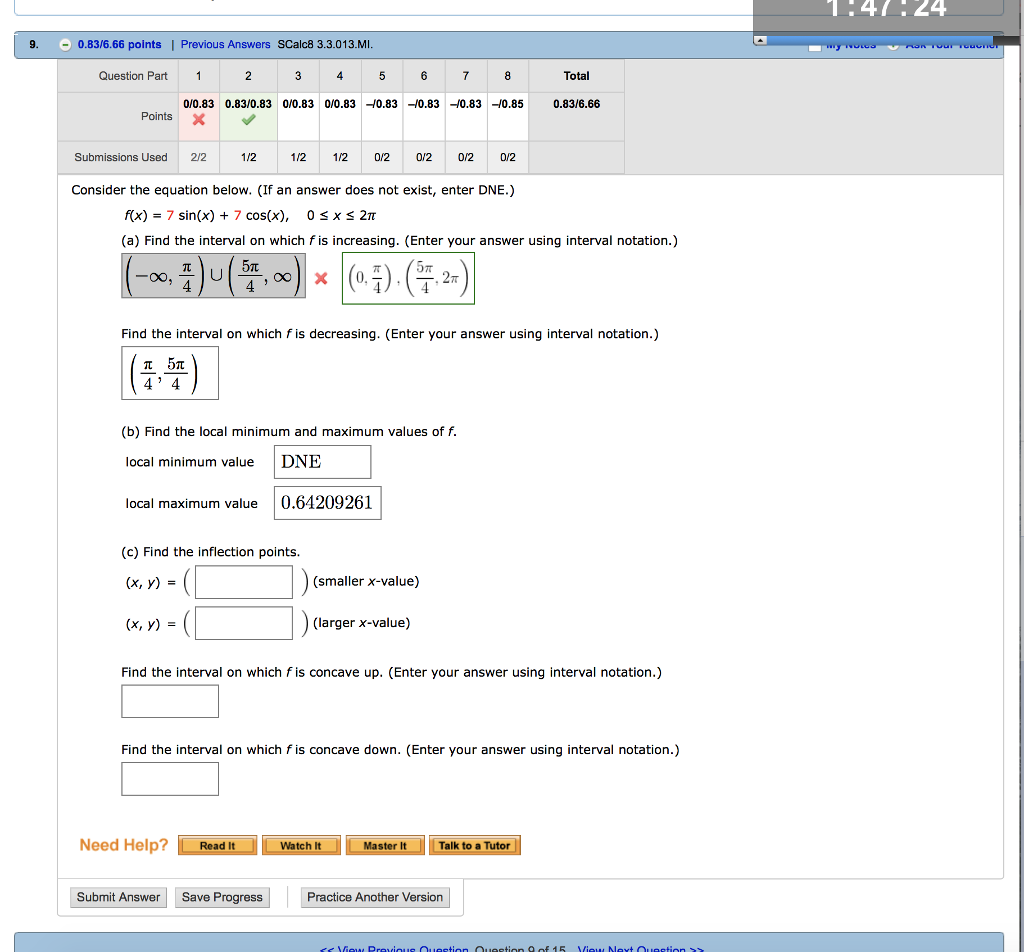
Task: Click the green checkmark under part 2 points
Action: click(248, 119)
